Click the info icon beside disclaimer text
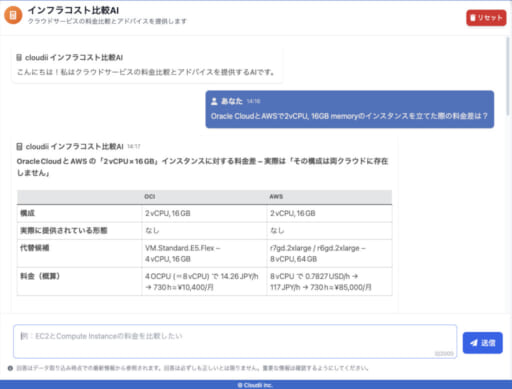 10,368
